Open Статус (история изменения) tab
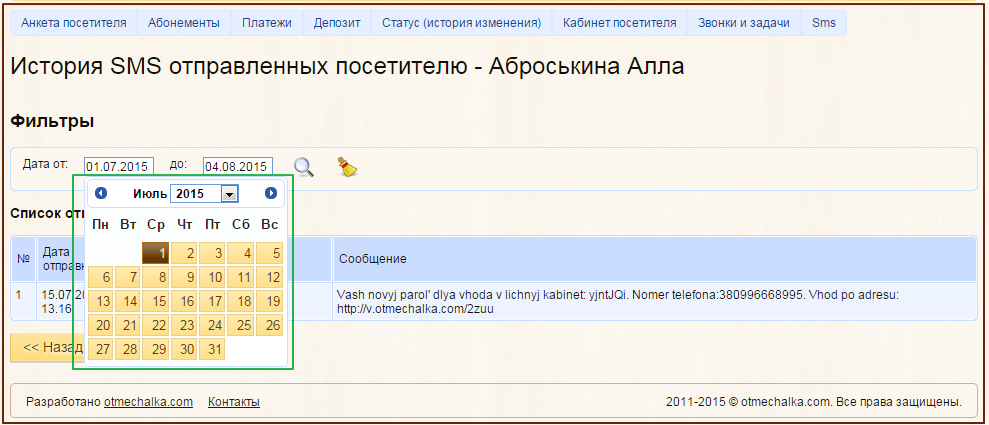This screenshot has height=425, width=989. click(x=462, y=23)
